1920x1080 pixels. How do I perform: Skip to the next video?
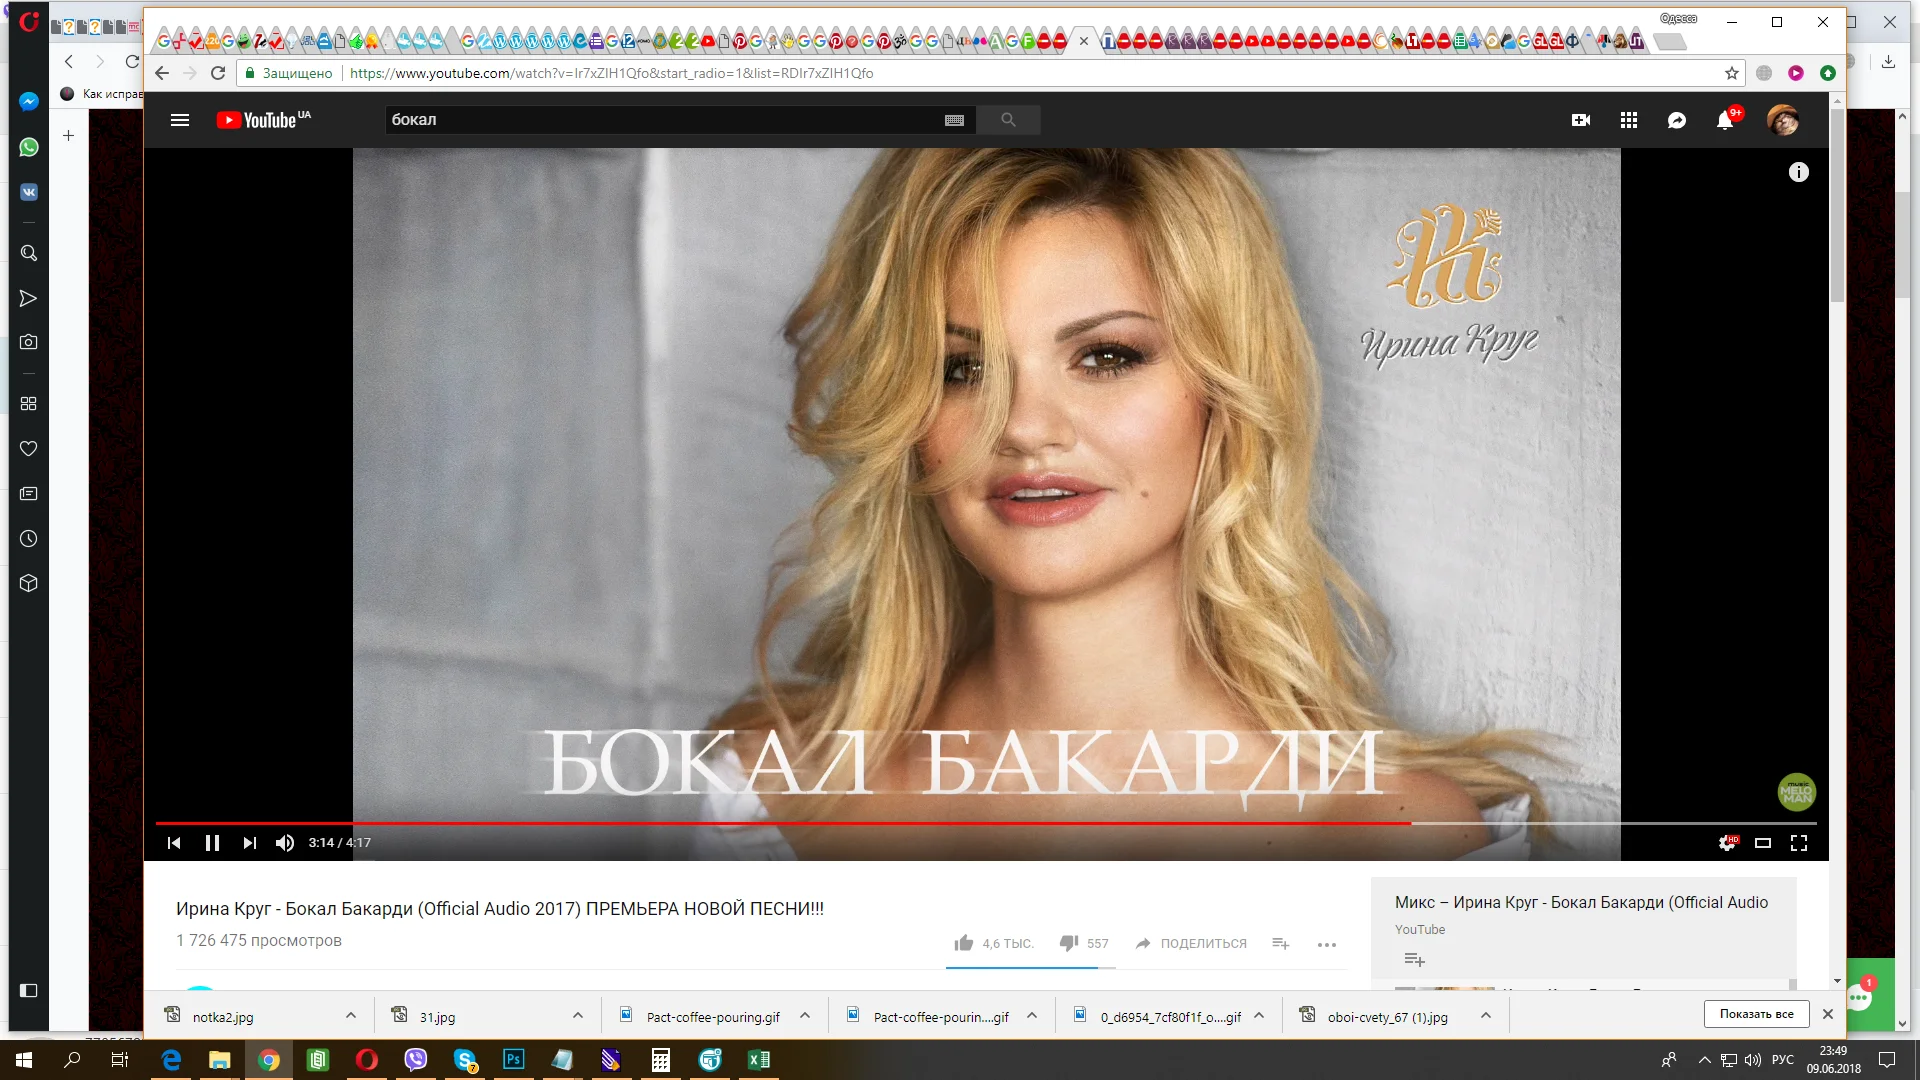(249, 843)
